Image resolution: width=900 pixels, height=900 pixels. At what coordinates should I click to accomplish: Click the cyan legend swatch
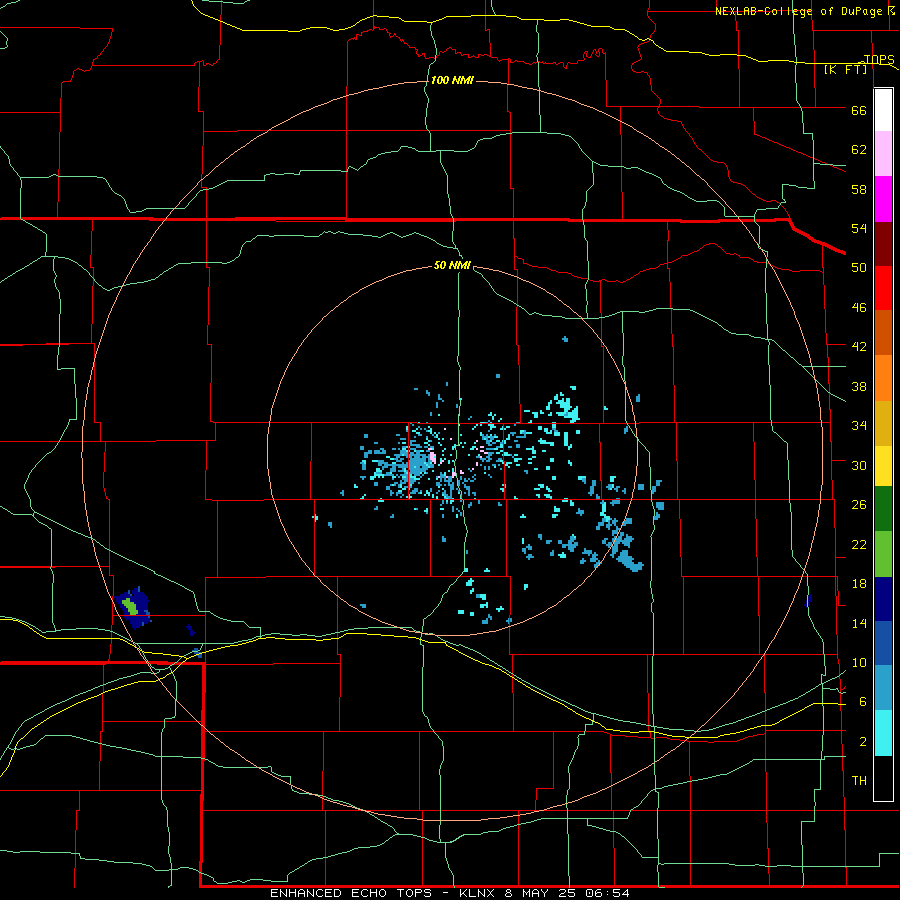[x=883, y=733]
